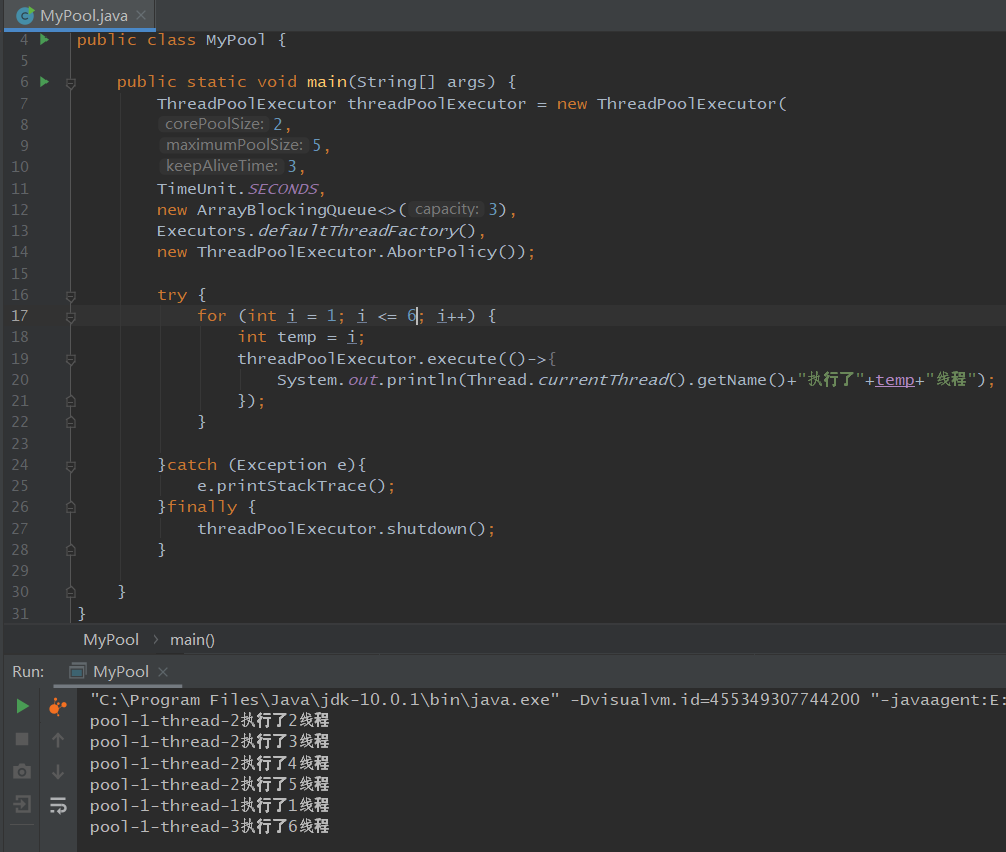Click the println call on line 20
The width and height of the screenshot is (1006, 852).
(x=421, y=380)
